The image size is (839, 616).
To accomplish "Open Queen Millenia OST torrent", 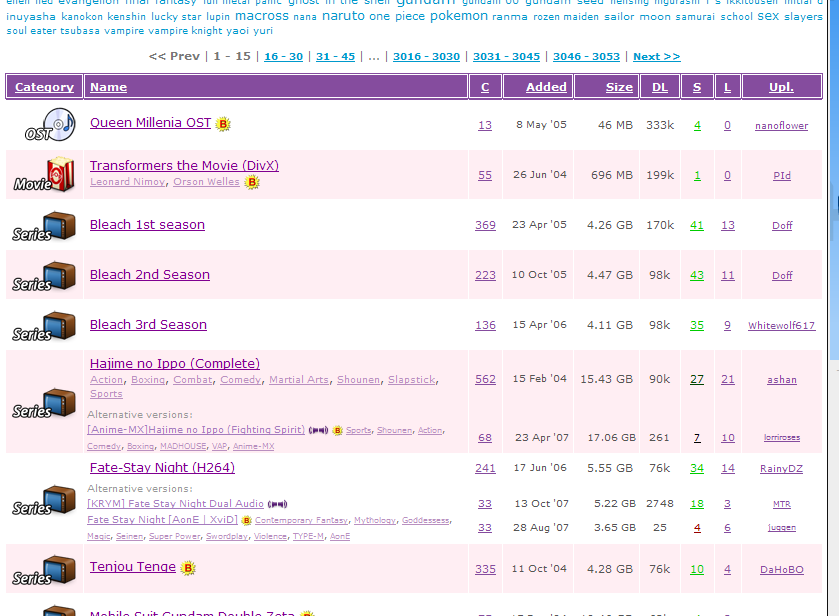I will coord(150,123).
